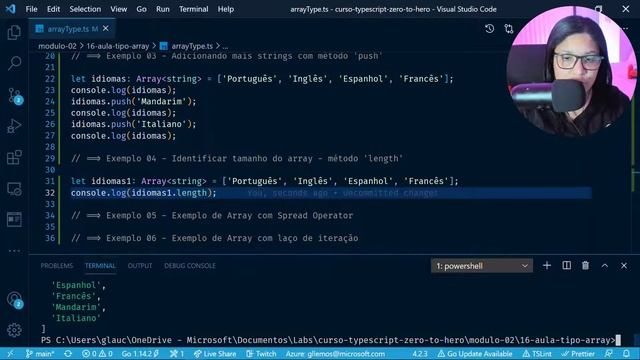Synchronize changes via status bar sync icon
This screenshot has width=640, height=360.
[68, 354]
